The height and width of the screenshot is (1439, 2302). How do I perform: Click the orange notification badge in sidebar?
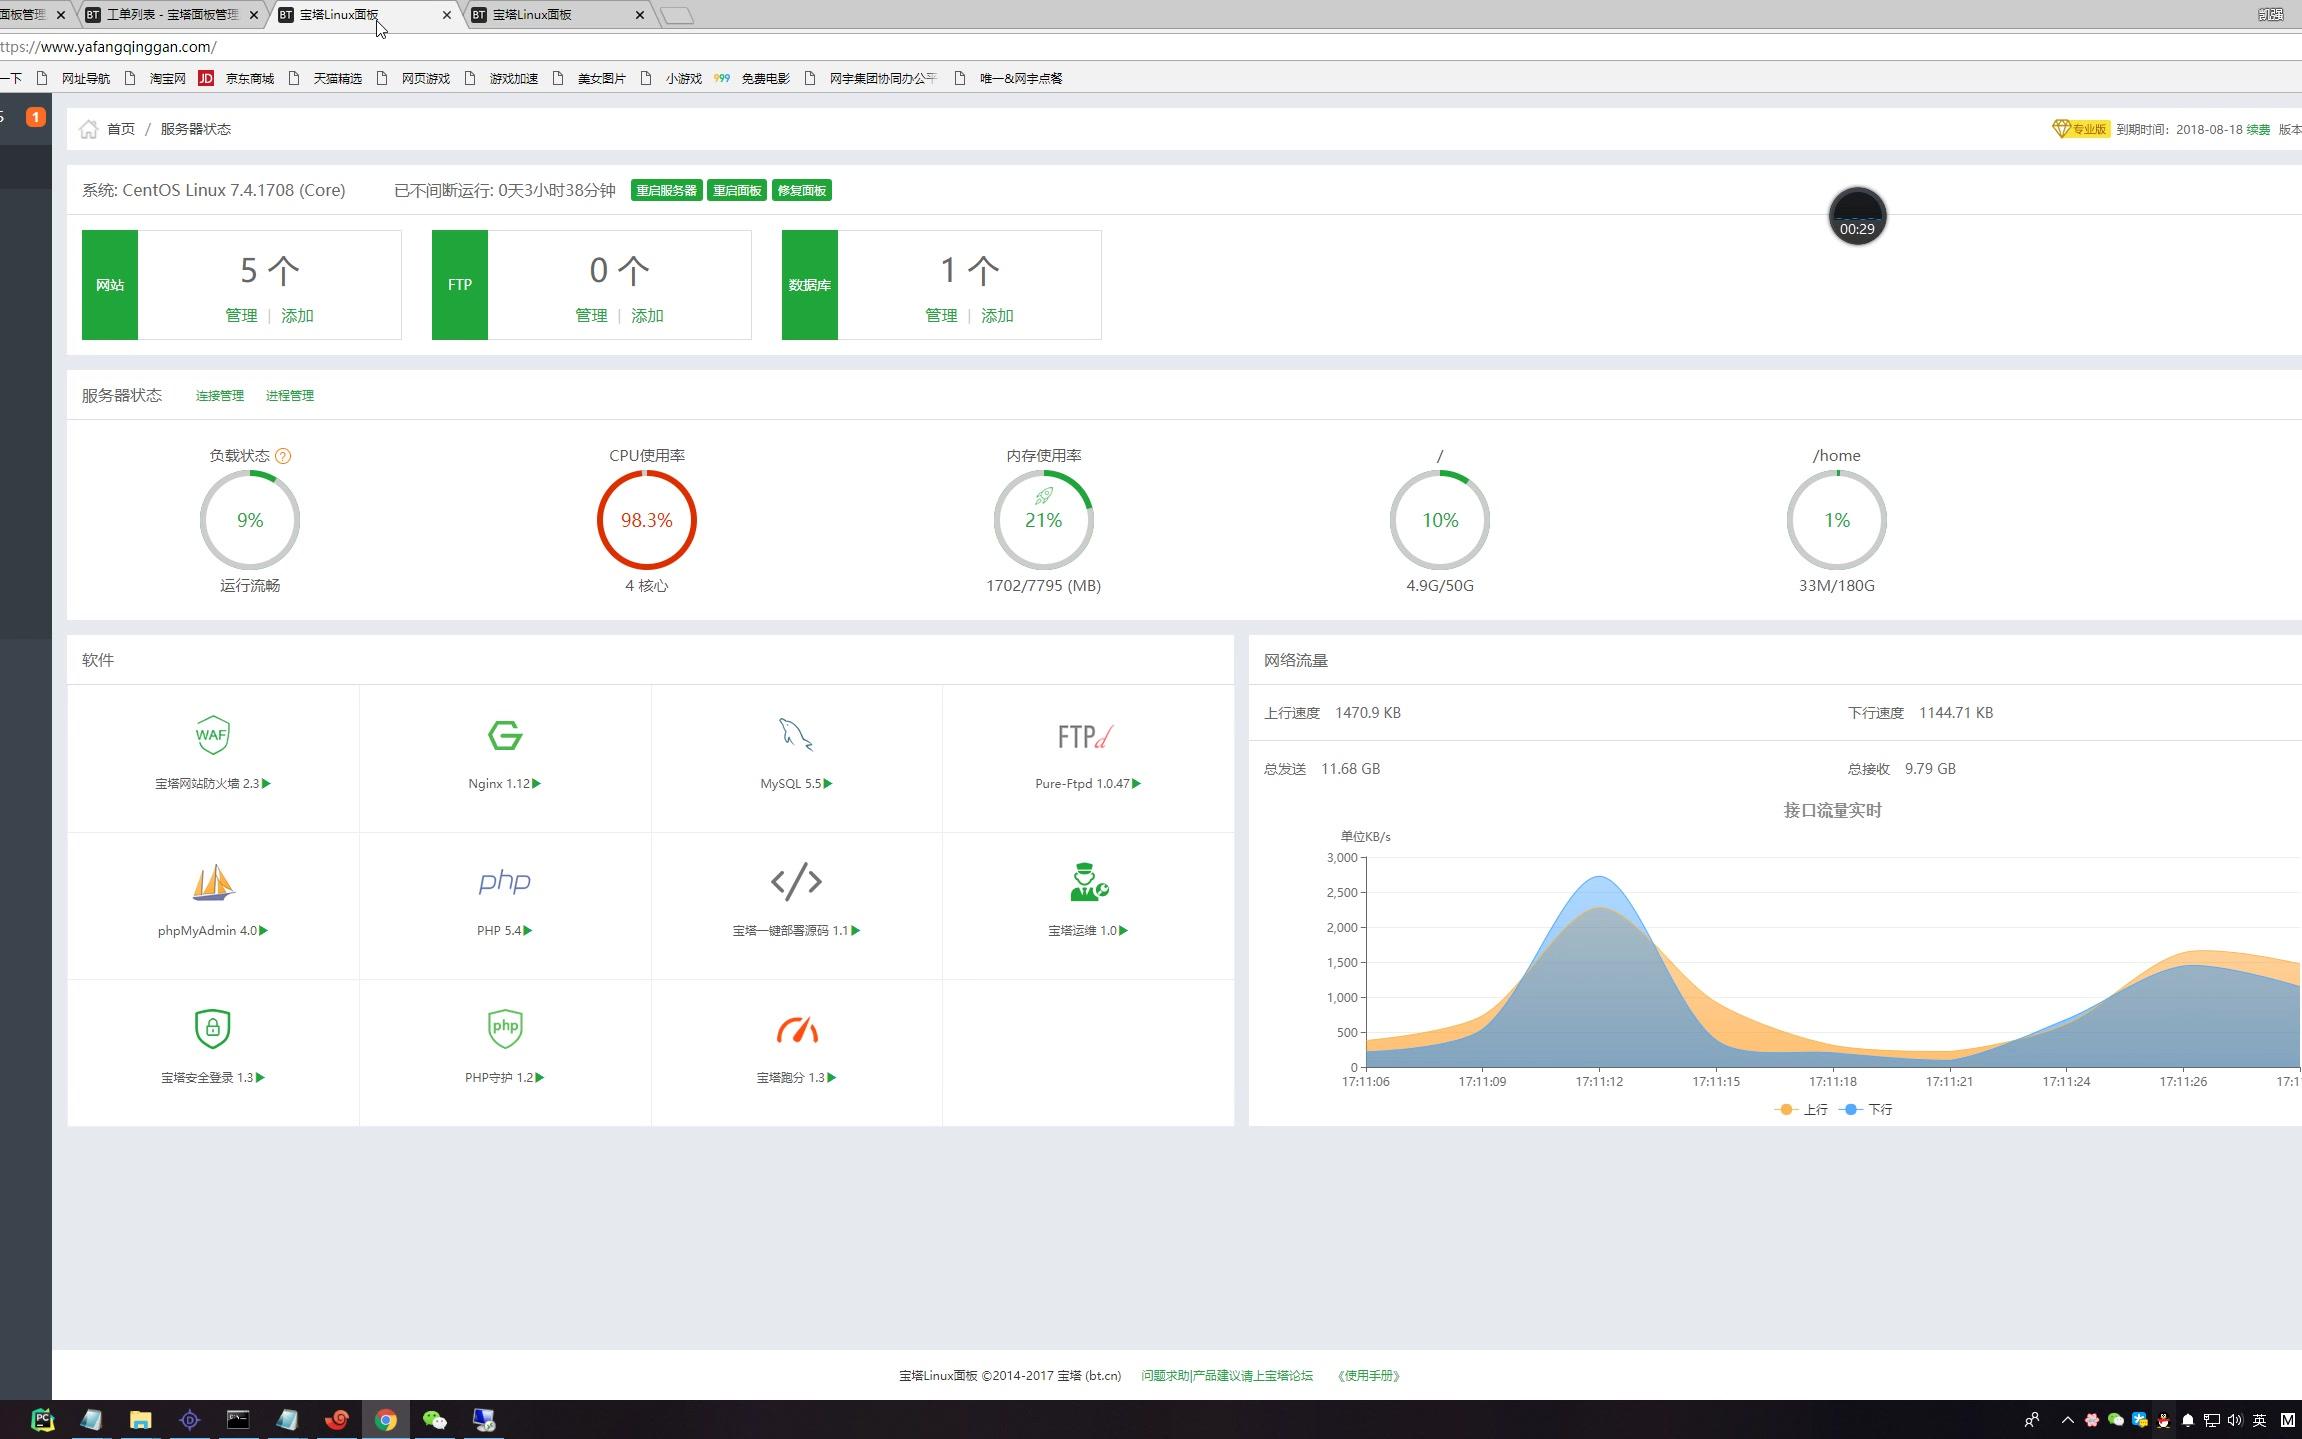[35, 117]
